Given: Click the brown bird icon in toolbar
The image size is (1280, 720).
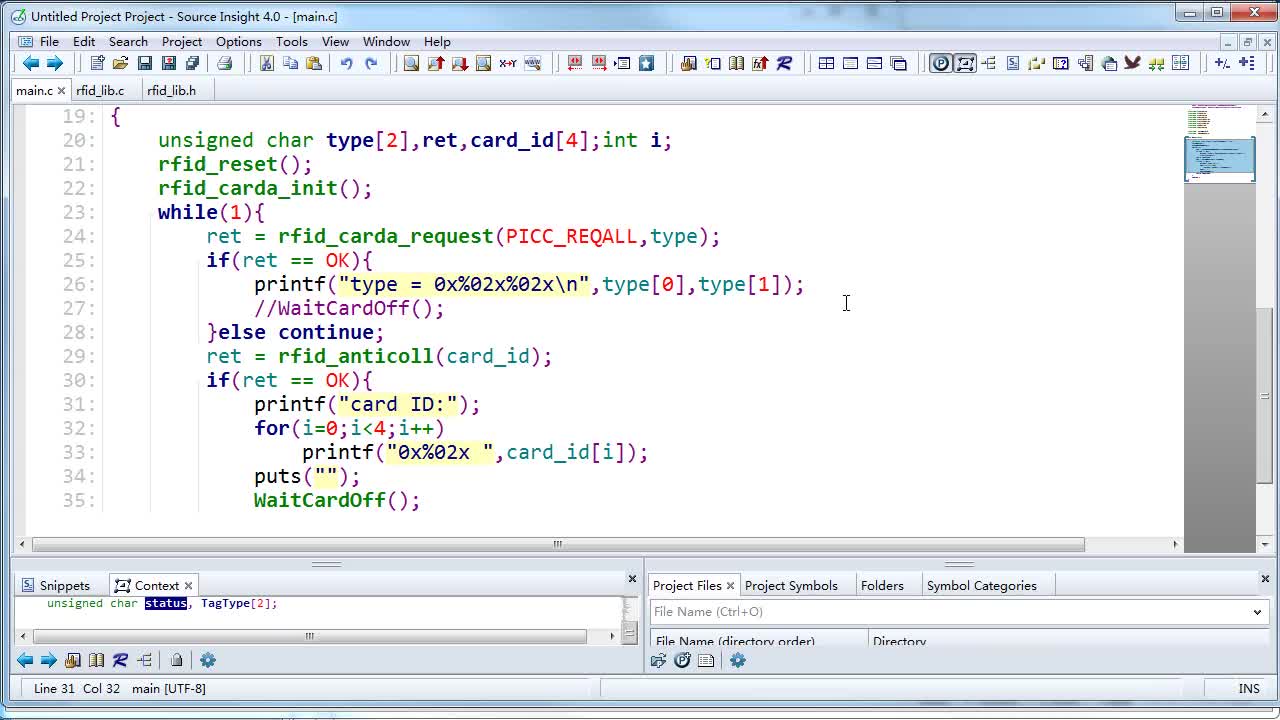Looking at the screenshot, I should click(x=1133, y=63).
